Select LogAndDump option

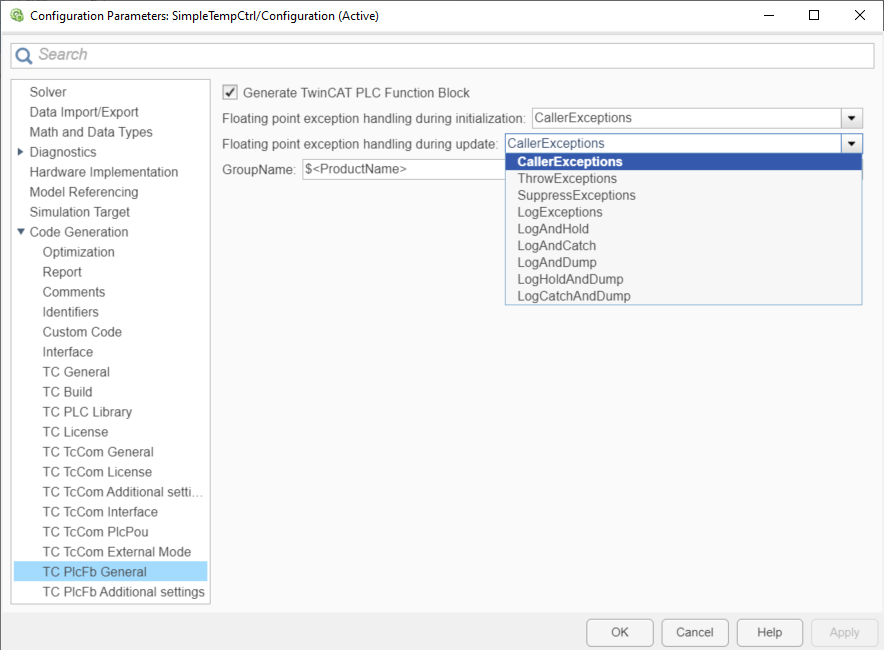(x=683, y=263)
